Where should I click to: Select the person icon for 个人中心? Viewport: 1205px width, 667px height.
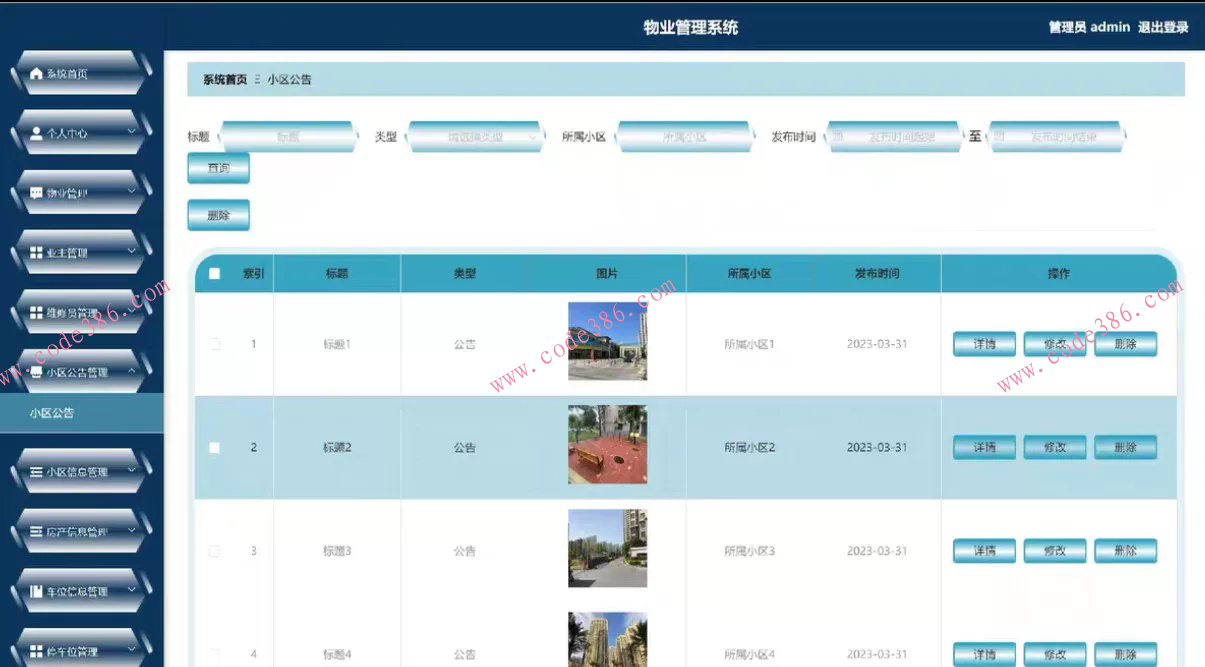click(33, 131)
